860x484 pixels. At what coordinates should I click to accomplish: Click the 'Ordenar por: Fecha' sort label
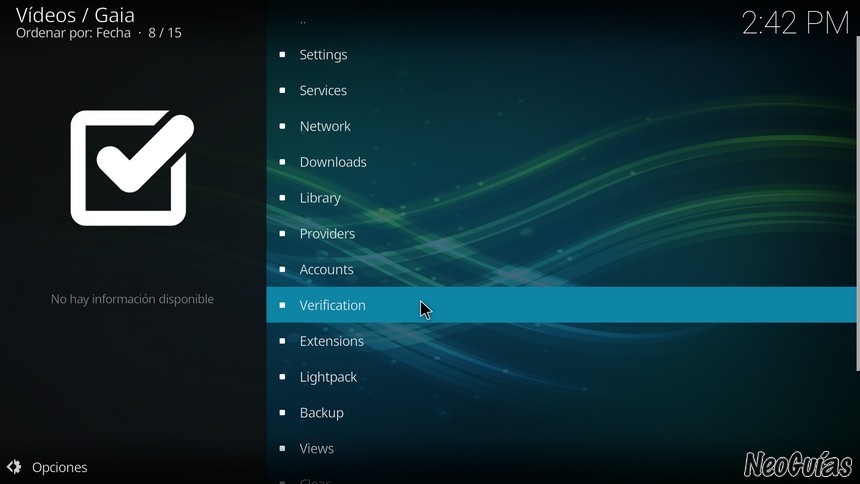(x=73, y=33)
